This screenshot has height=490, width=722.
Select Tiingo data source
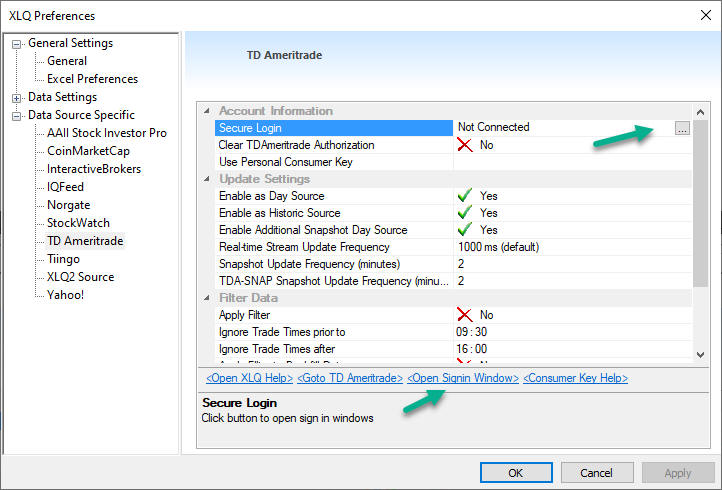click(63, 258)
